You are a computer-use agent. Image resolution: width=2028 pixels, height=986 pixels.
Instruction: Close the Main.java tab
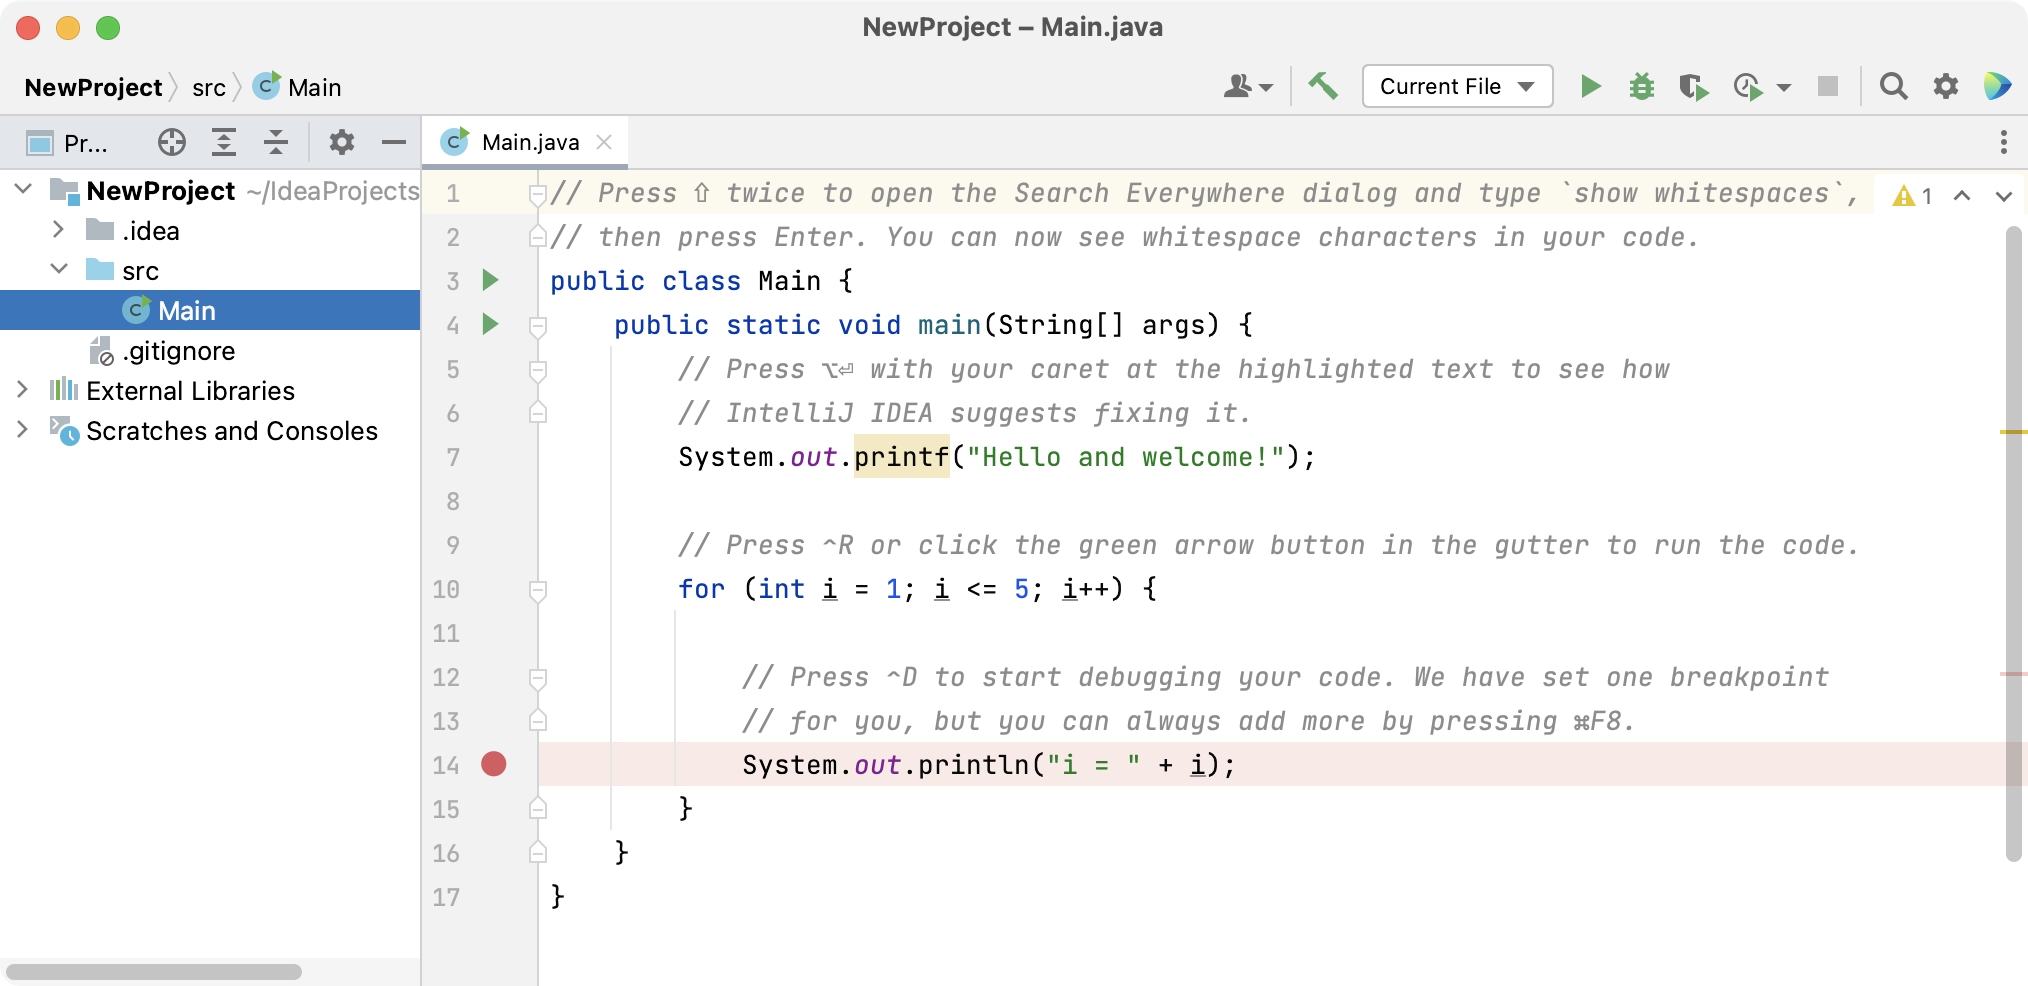tap(604, 142)
